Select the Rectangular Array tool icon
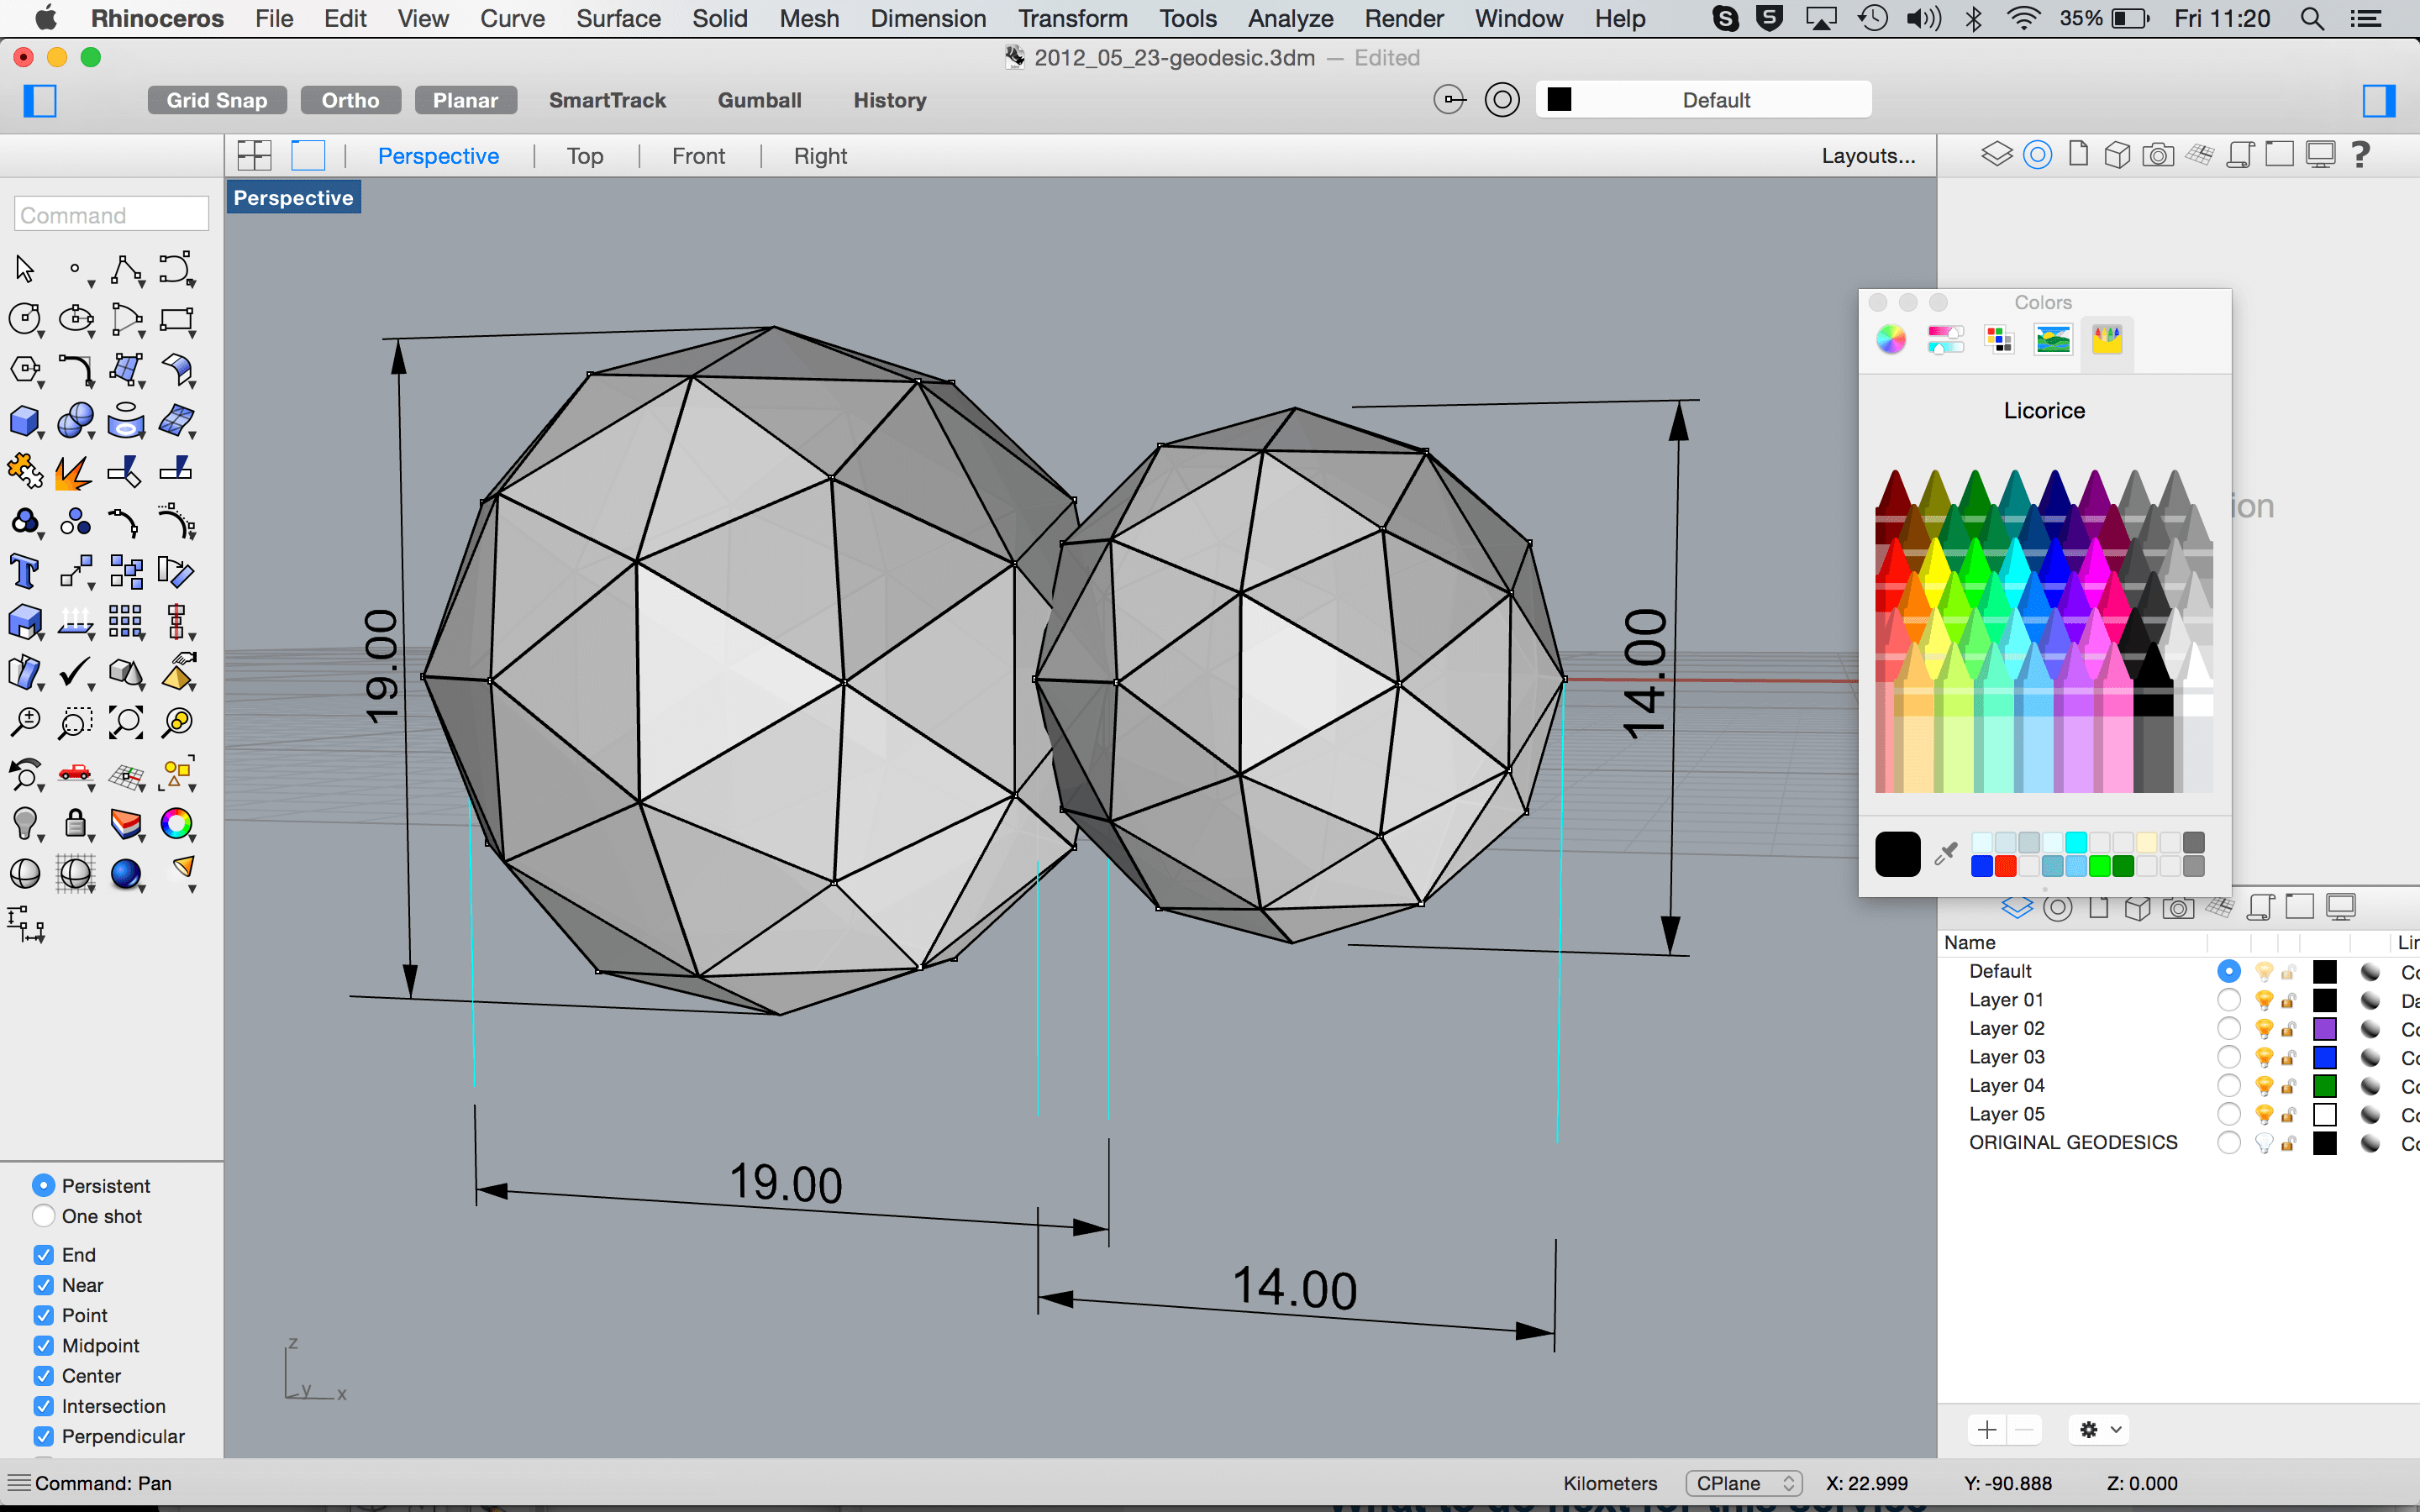This screenshot has height=1512, width=2420. pos(126,622)
